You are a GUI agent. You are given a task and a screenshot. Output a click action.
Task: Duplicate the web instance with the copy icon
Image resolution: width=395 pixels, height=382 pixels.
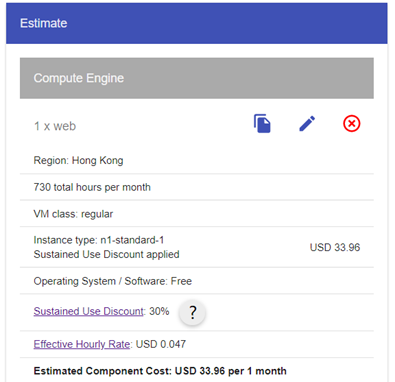point(262,124)
